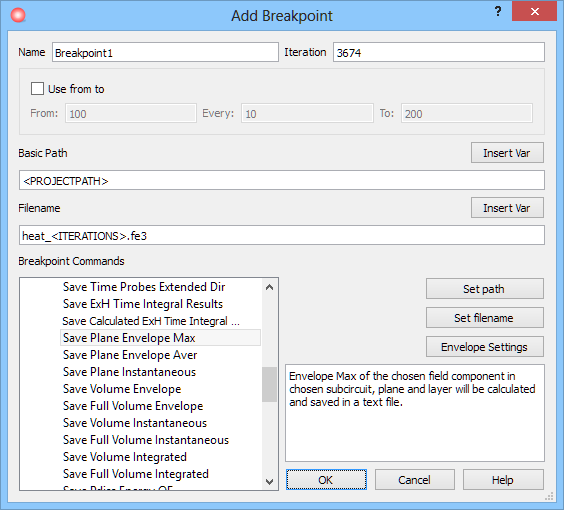This screenshot has height=510, width=564.
Task: Confirm with the OK button
Action: coord(326,479)
